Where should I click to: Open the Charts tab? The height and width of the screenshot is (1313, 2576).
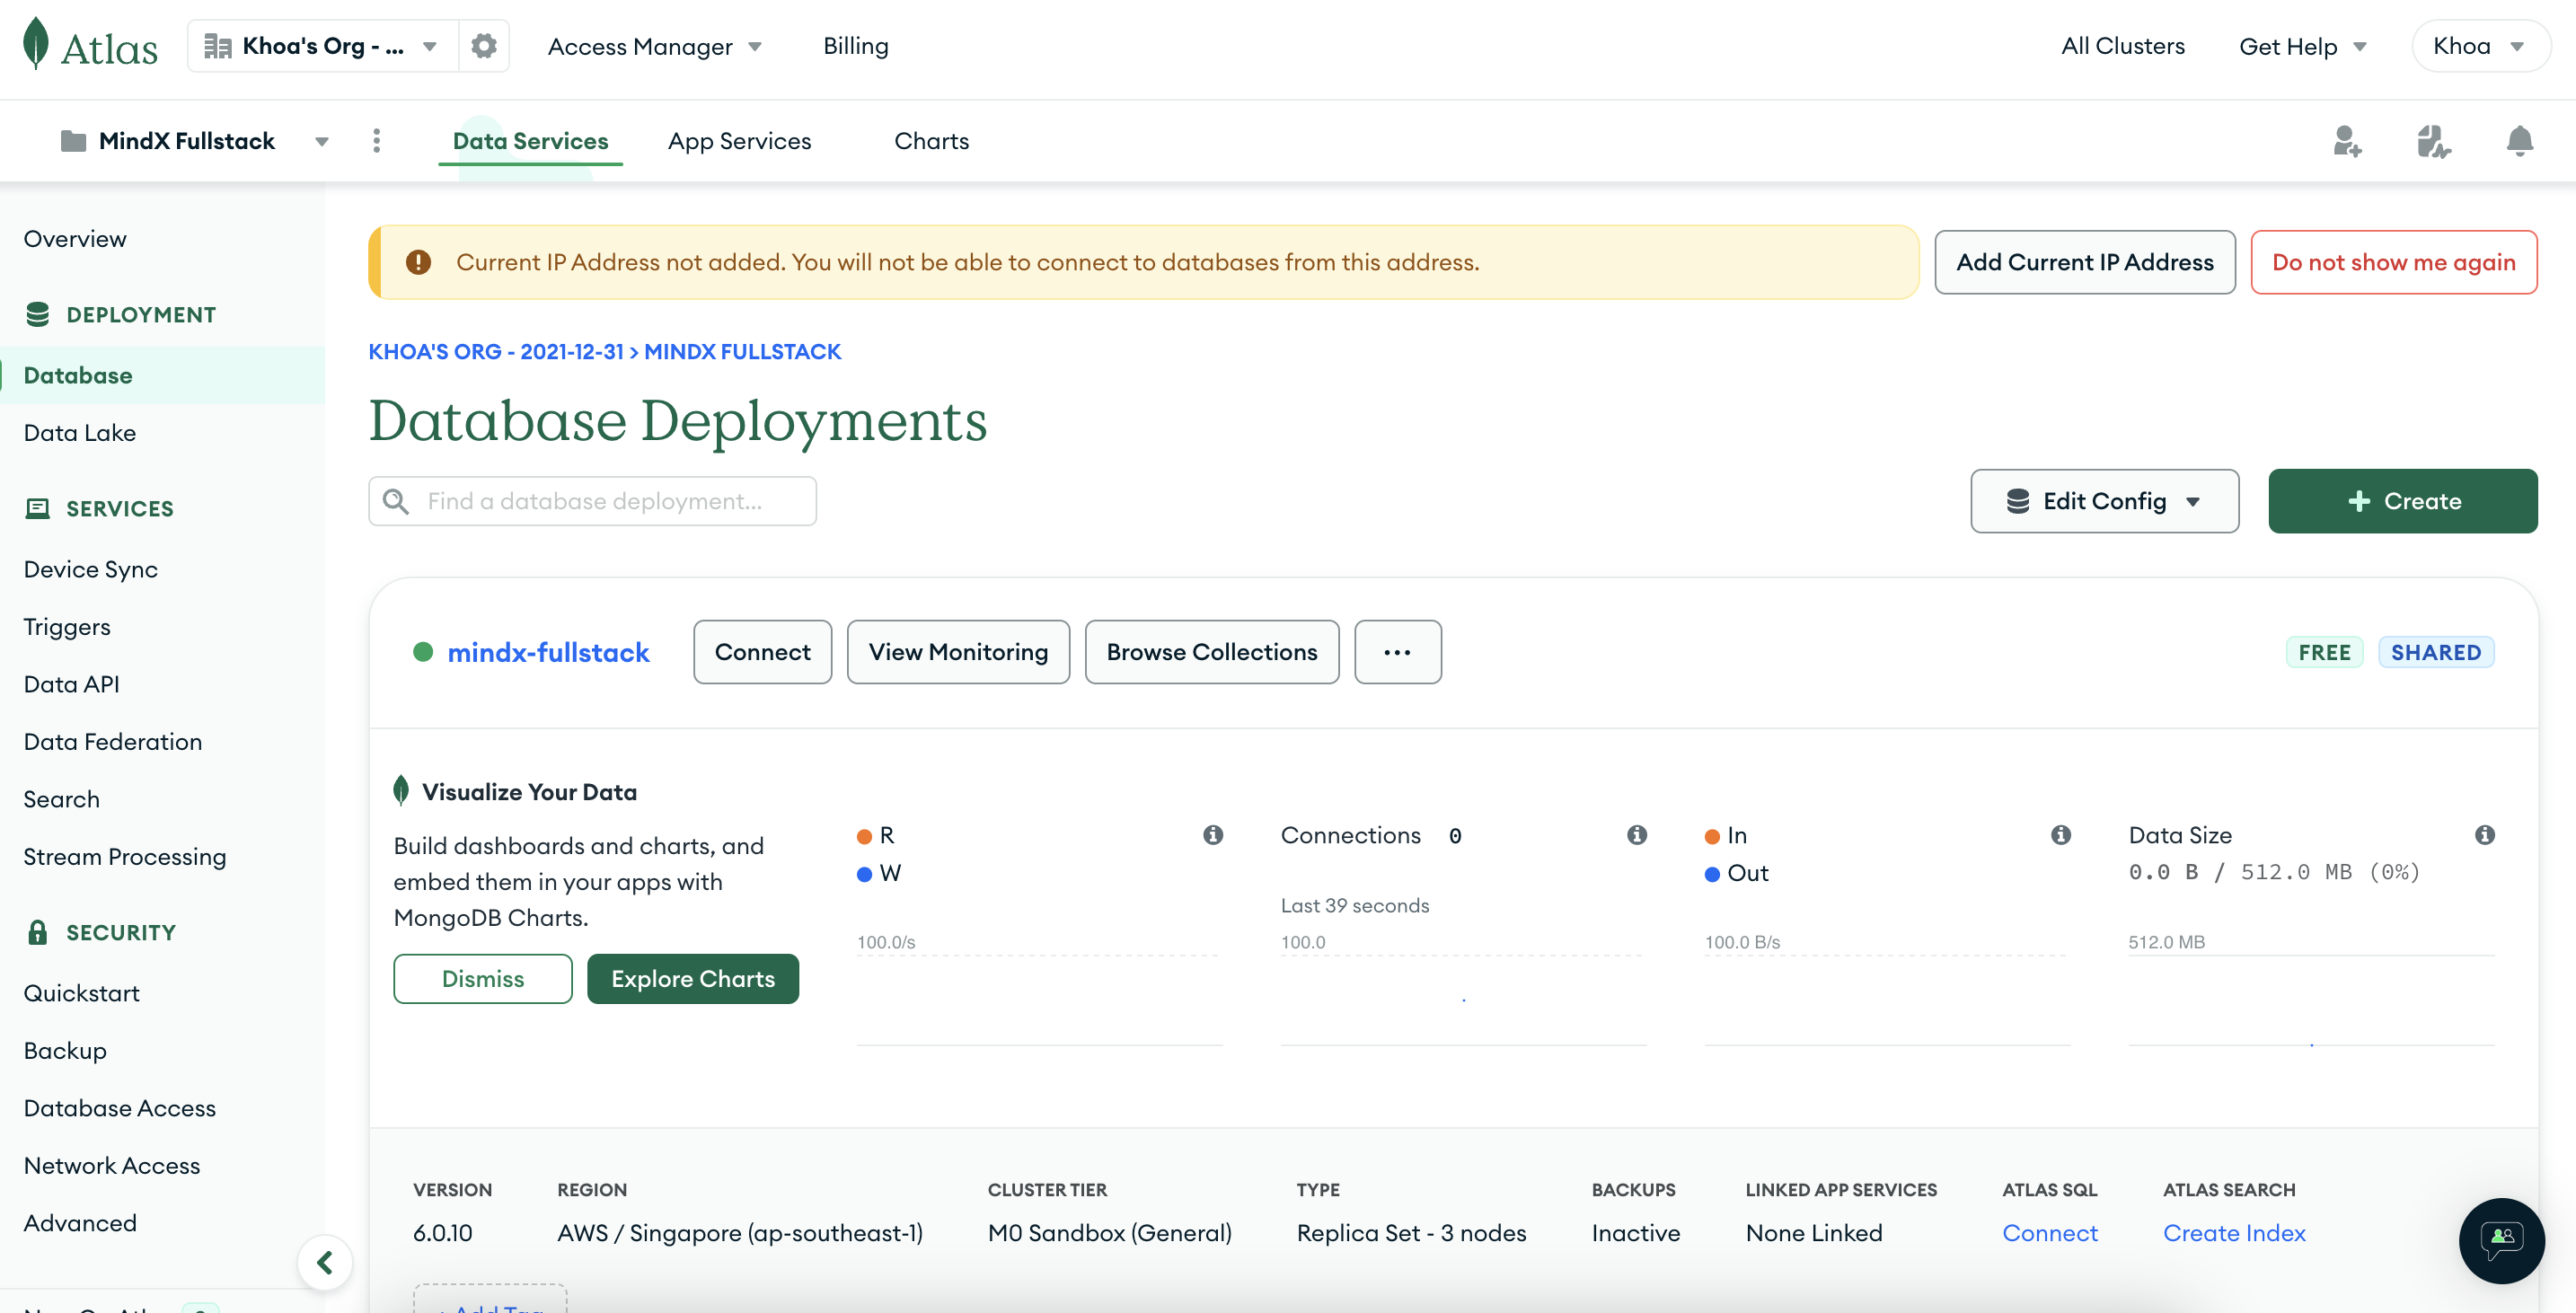point(931,141)
